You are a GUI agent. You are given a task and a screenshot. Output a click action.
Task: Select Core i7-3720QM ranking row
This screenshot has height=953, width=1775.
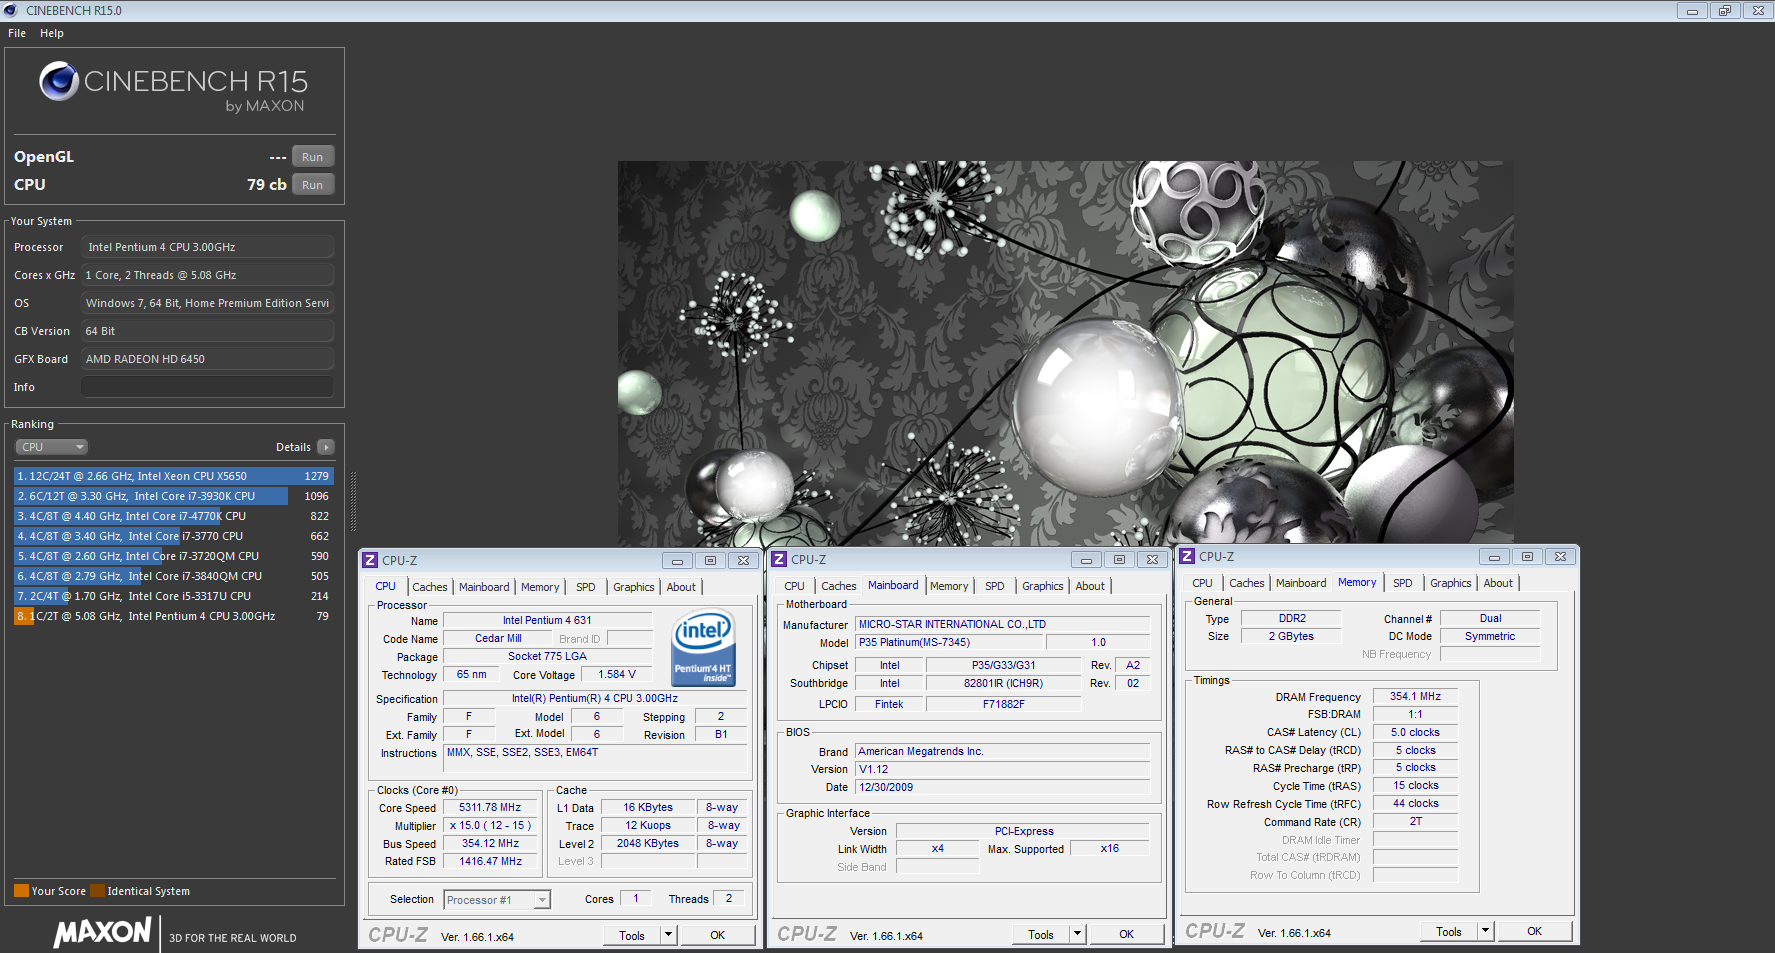point(172,556)
